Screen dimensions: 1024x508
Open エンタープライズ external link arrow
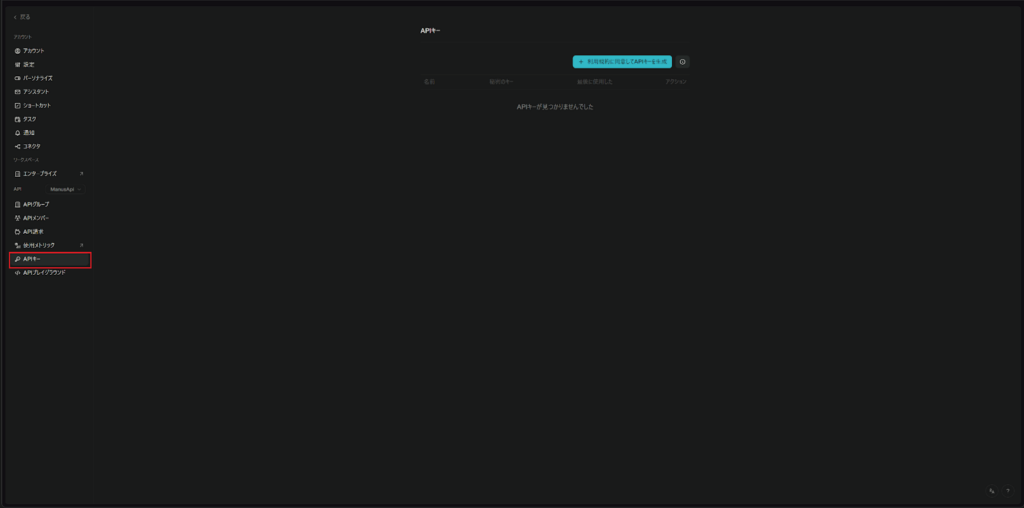click(81, 173)
